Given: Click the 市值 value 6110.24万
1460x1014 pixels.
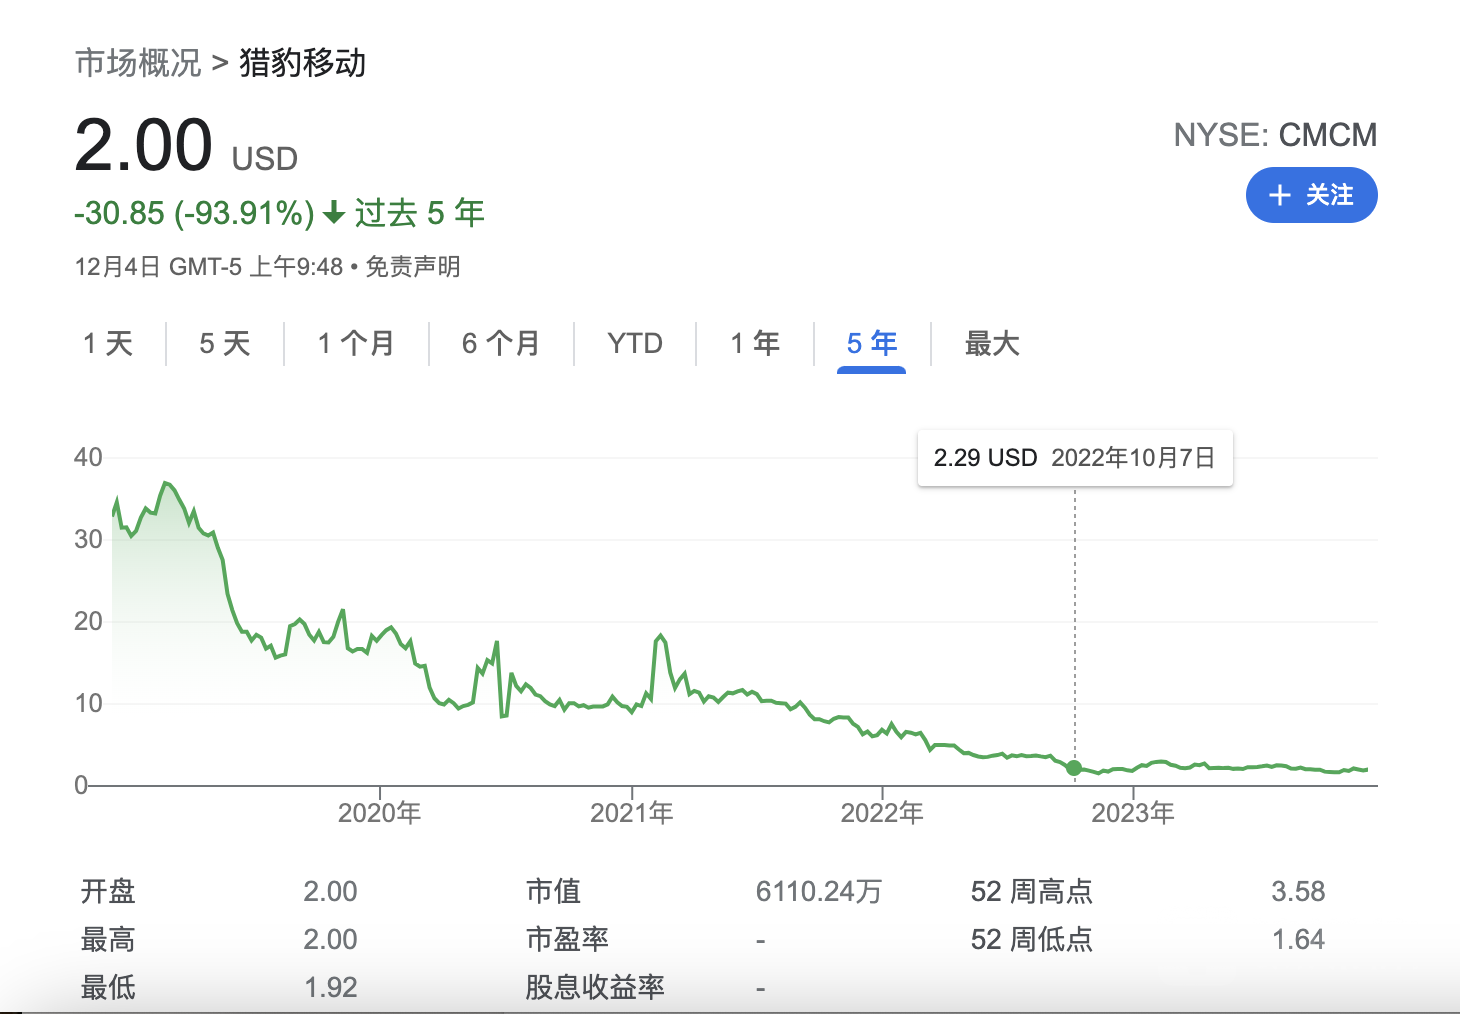Looking at the screenshot, I should [819, 891].
